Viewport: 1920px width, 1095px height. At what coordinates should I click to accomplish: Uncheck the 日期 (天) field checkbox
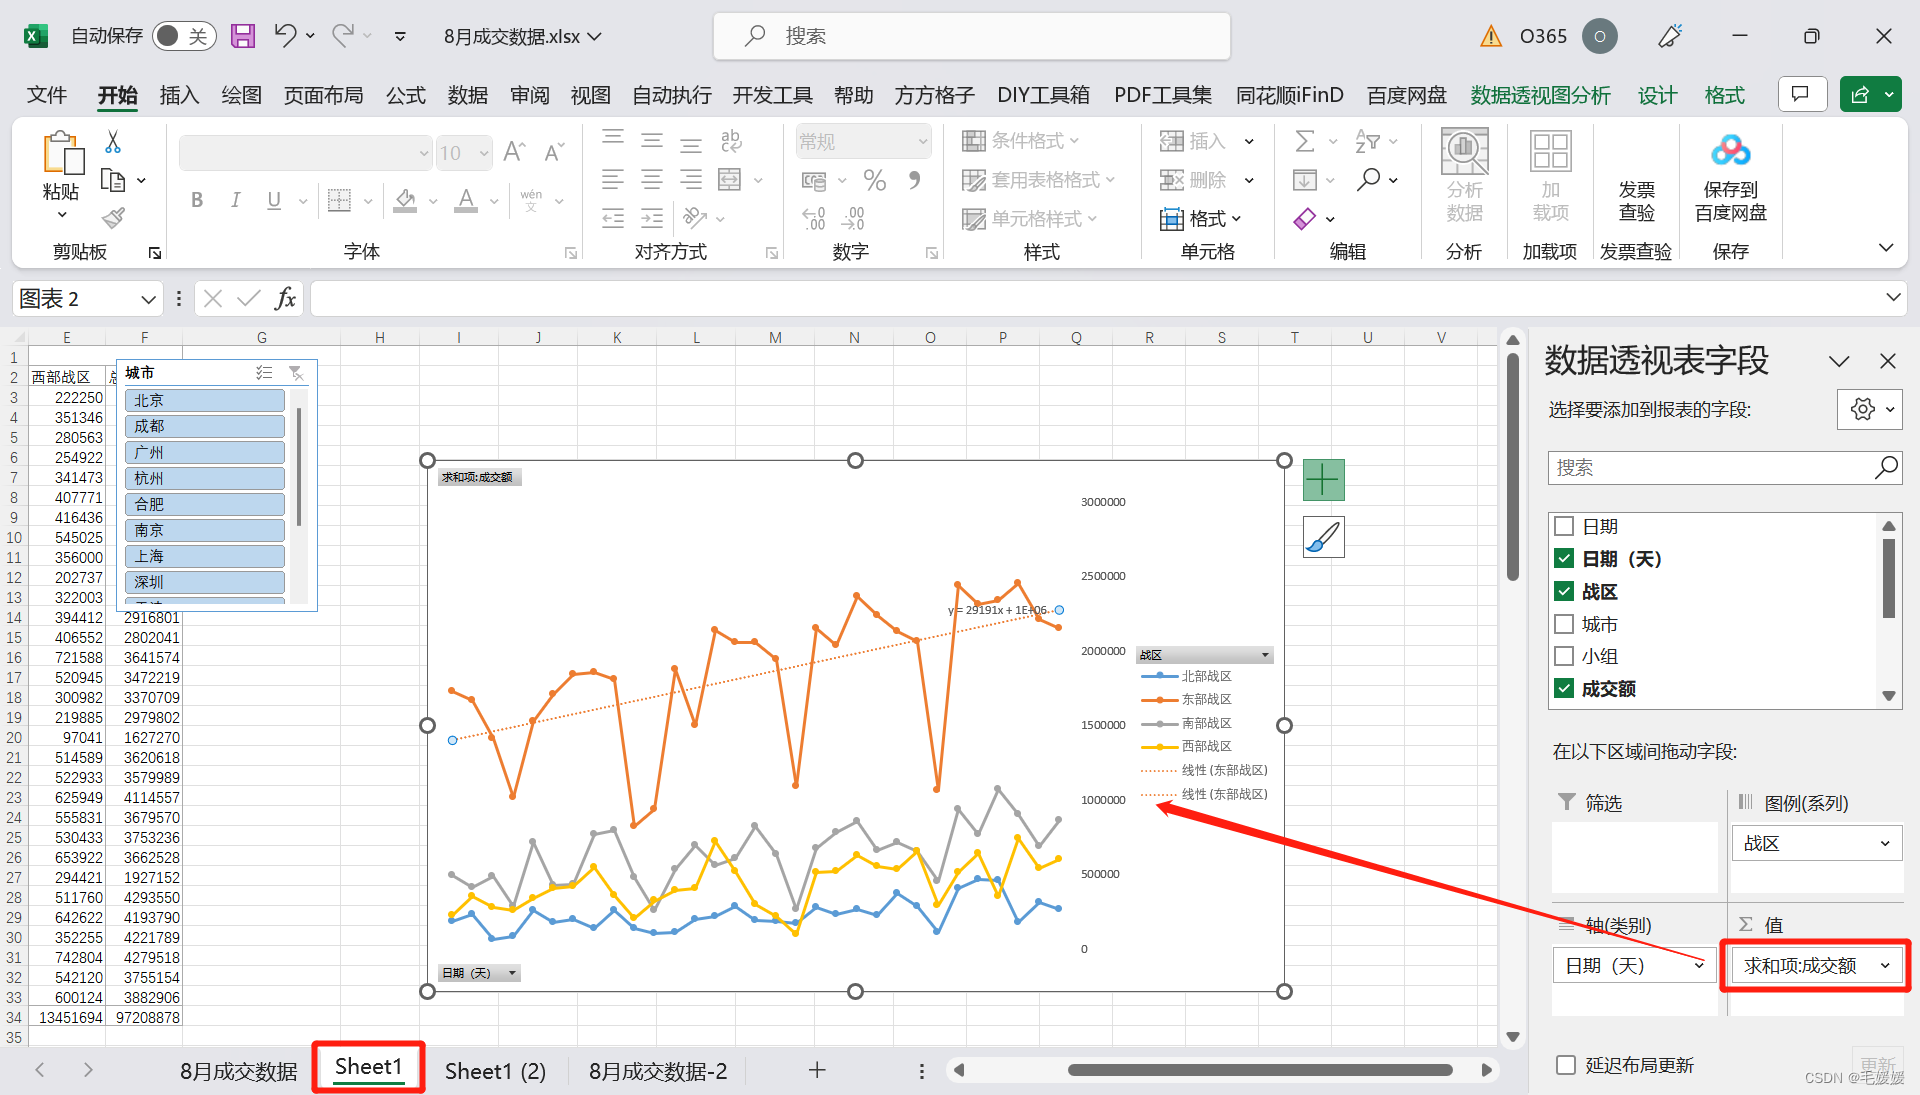1565,558
